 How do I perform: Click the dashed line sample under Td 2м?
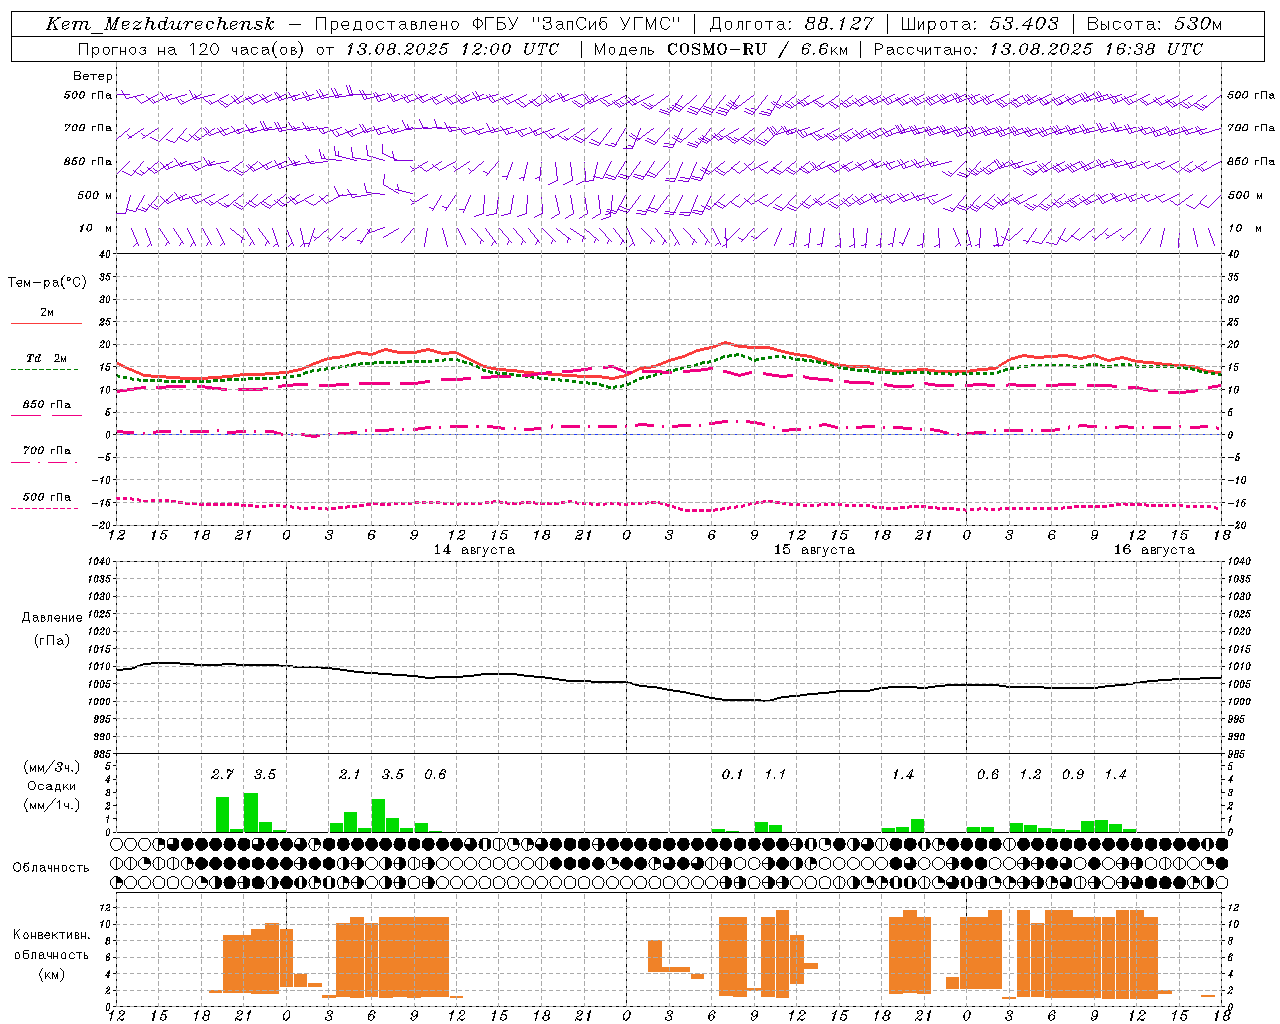[44, 369]
